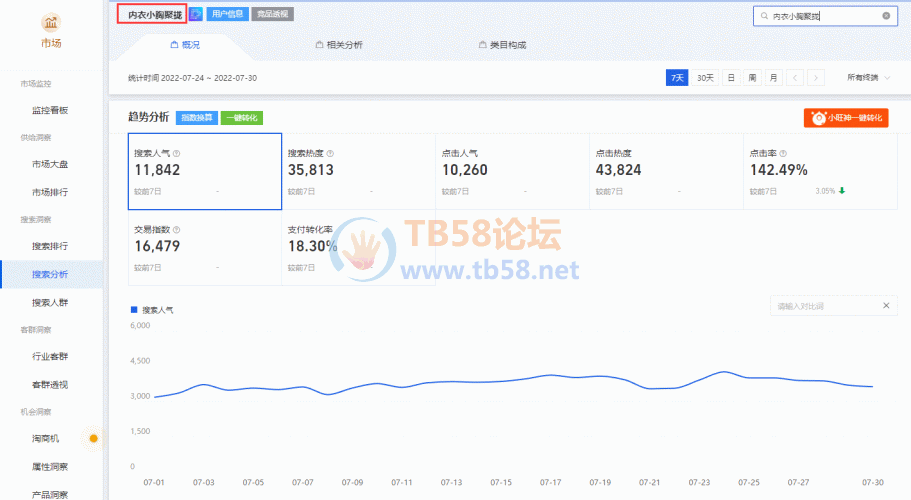Go to previous period with left arrow
This screenshot has height=500, width=911.
click(795, 77)
